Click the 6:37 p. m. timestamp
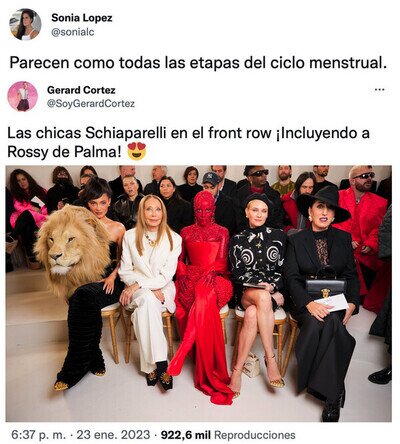 click(x=38, y=435)
